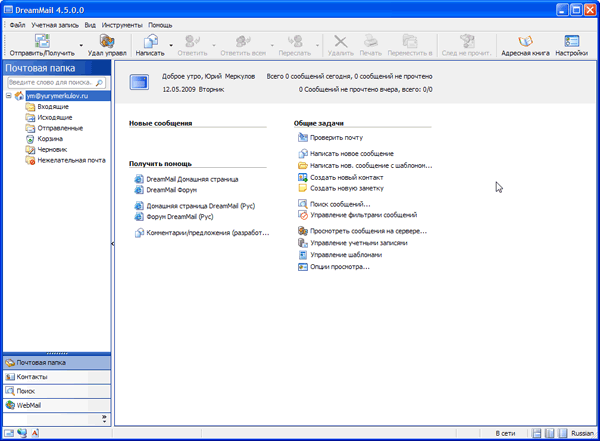Click the Ответить reply icon
This screenshot has width=600, height=441.
(x=192, y=41)
